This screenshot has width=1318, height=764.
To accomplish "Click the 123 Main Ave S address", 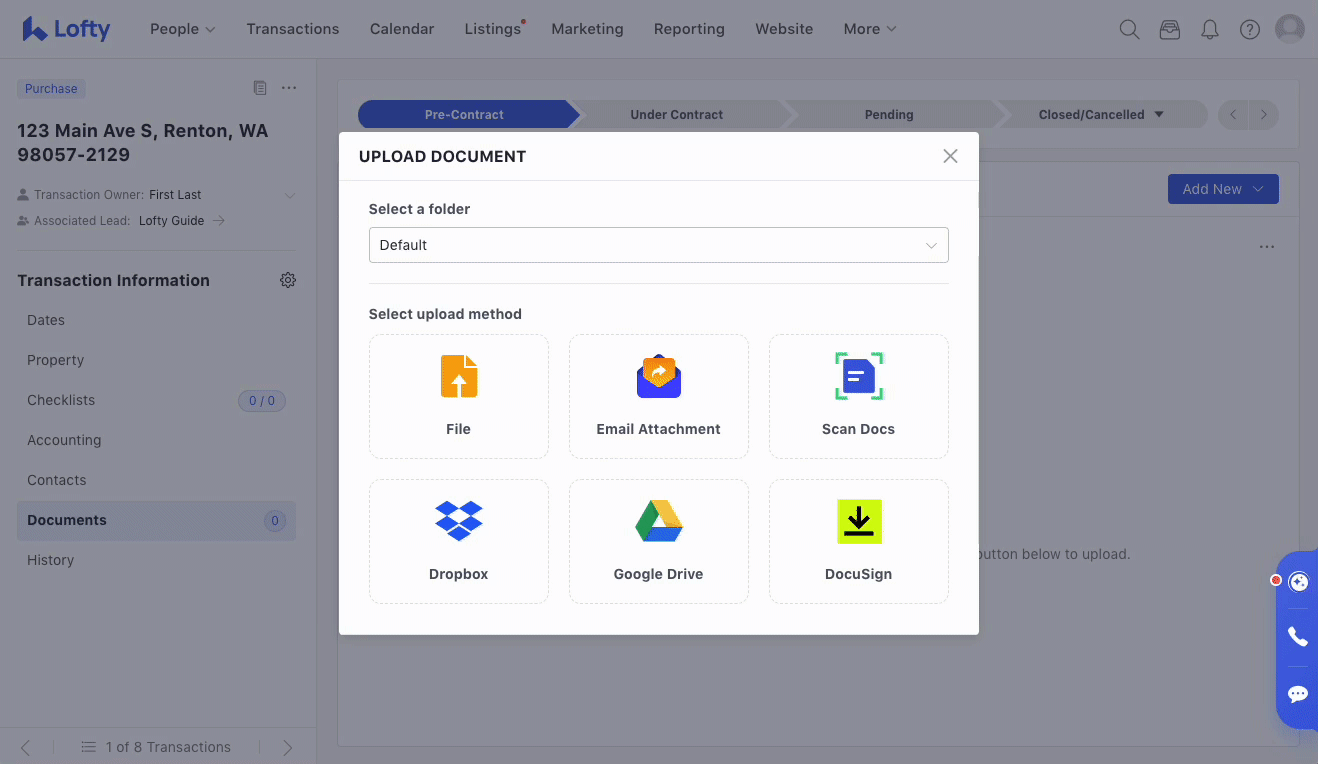I will coord(143,143).
